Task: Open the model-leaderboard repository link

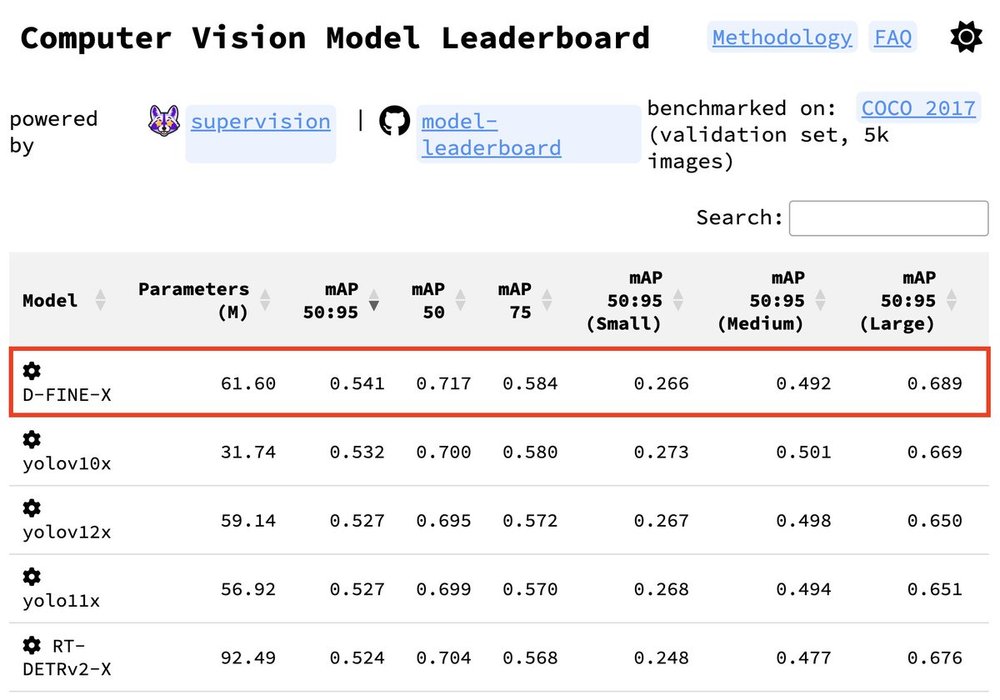Action: point(490,135)
